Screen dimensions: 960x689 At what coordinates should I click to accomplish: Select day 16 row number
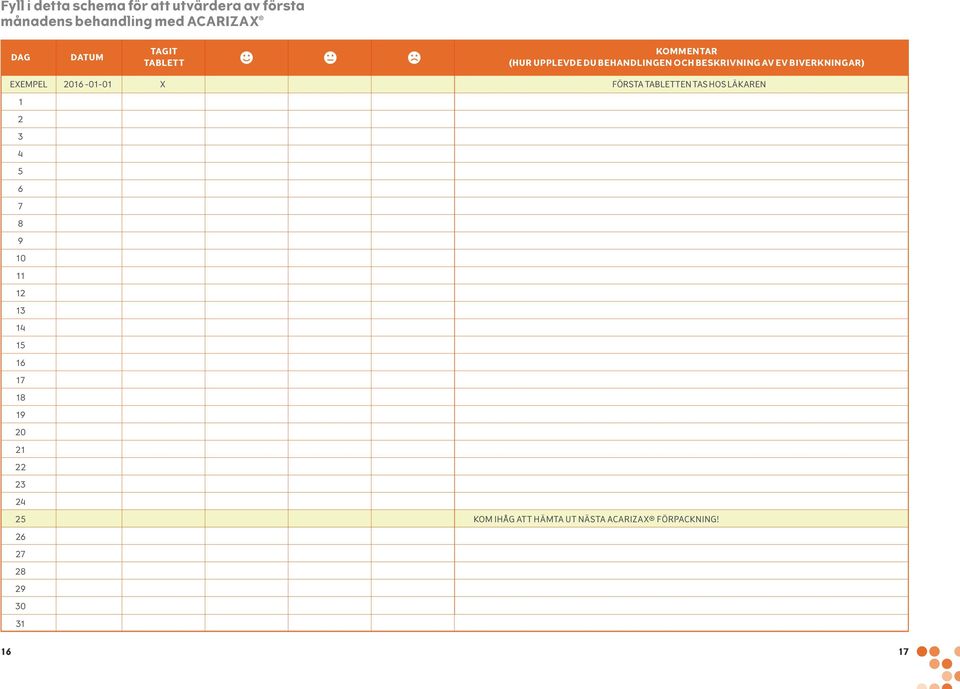click(21, 363)
